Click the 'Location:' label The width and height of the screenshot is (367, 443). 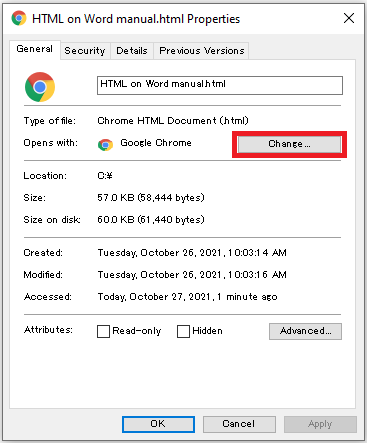[45, 176]
